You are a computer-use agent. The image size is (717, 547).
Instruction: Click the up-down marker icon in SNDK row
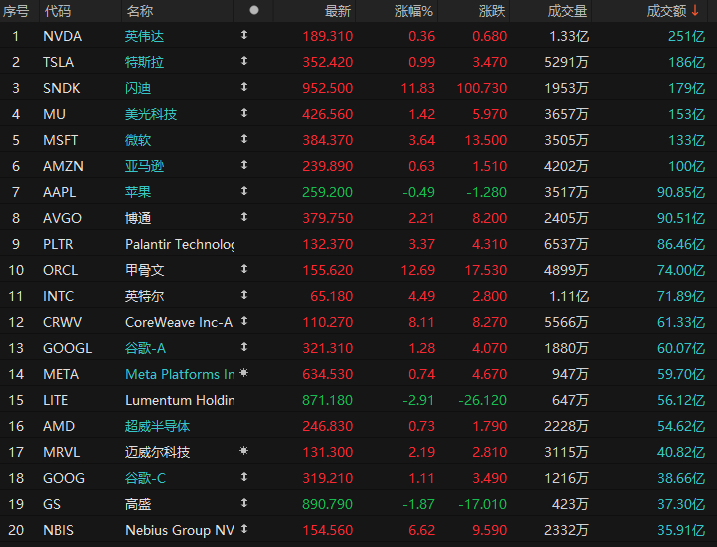pos(244,87)
